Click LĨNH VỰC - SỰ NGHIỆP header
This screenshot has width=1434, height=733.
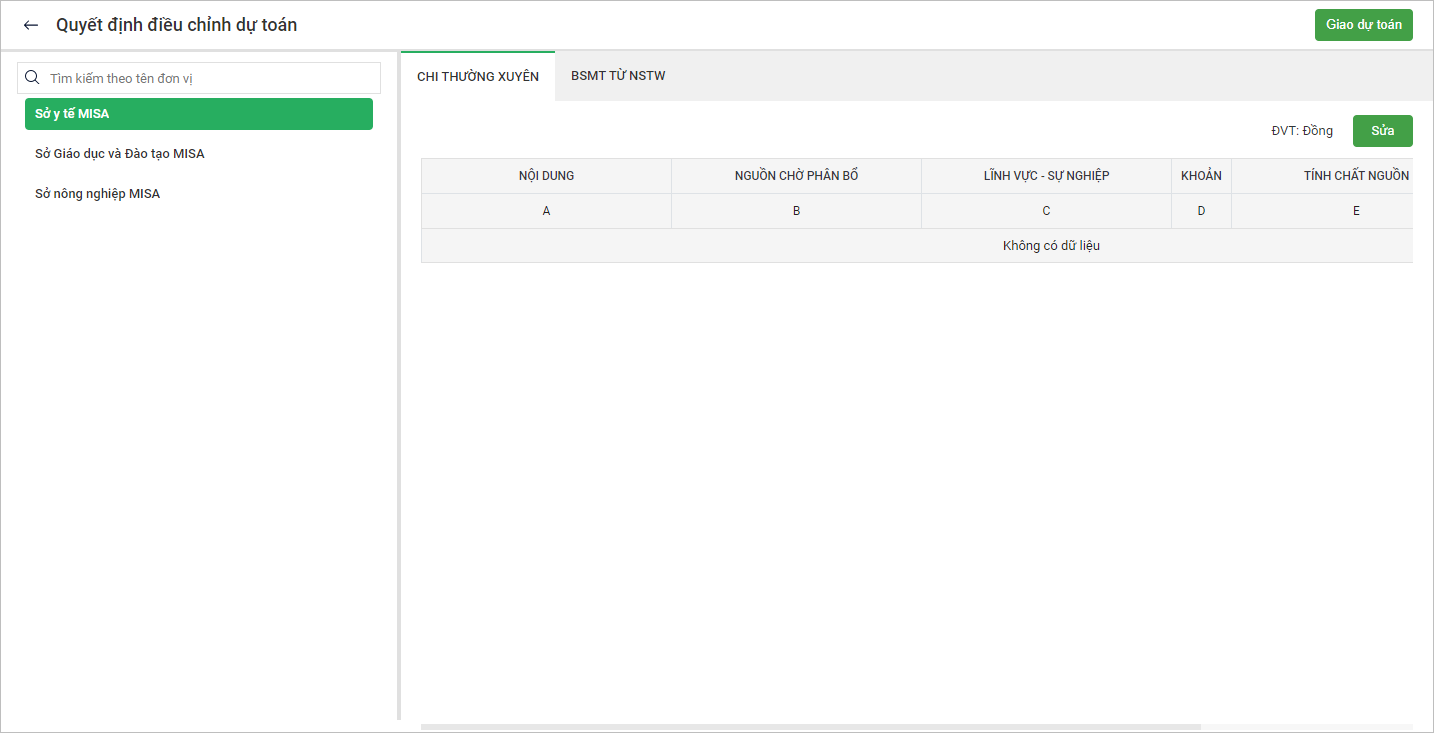1046,176
